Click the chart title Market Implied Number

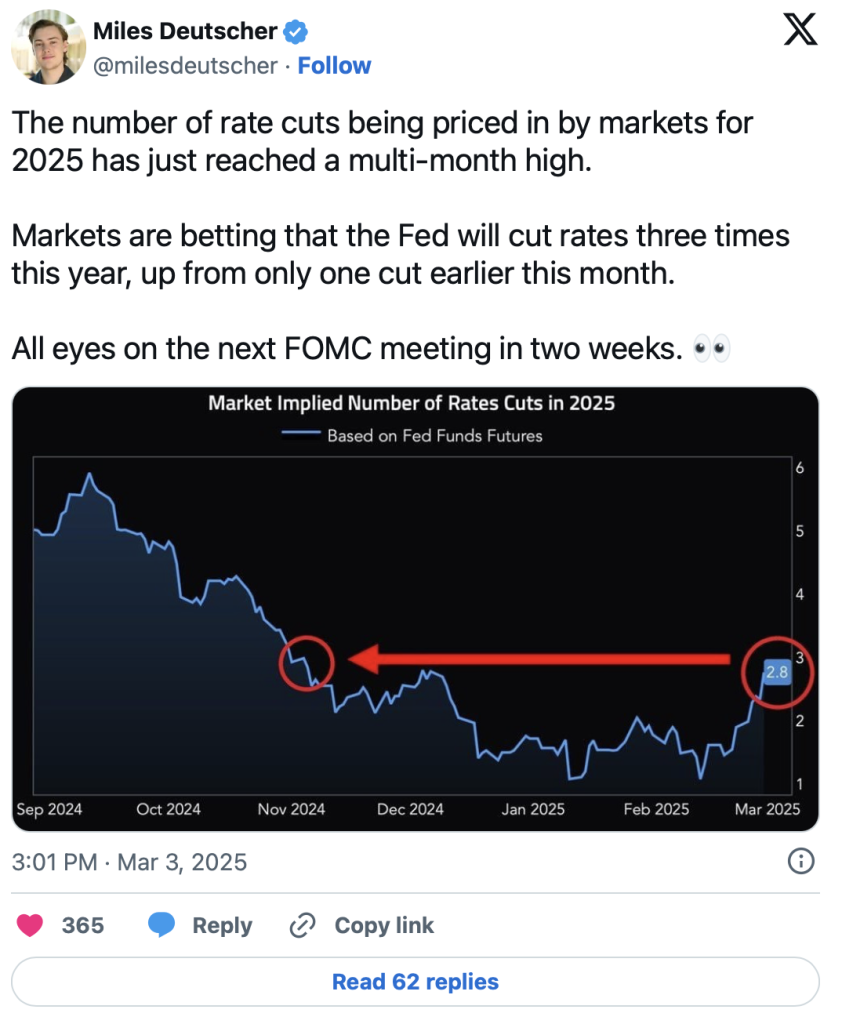(411, 404)
